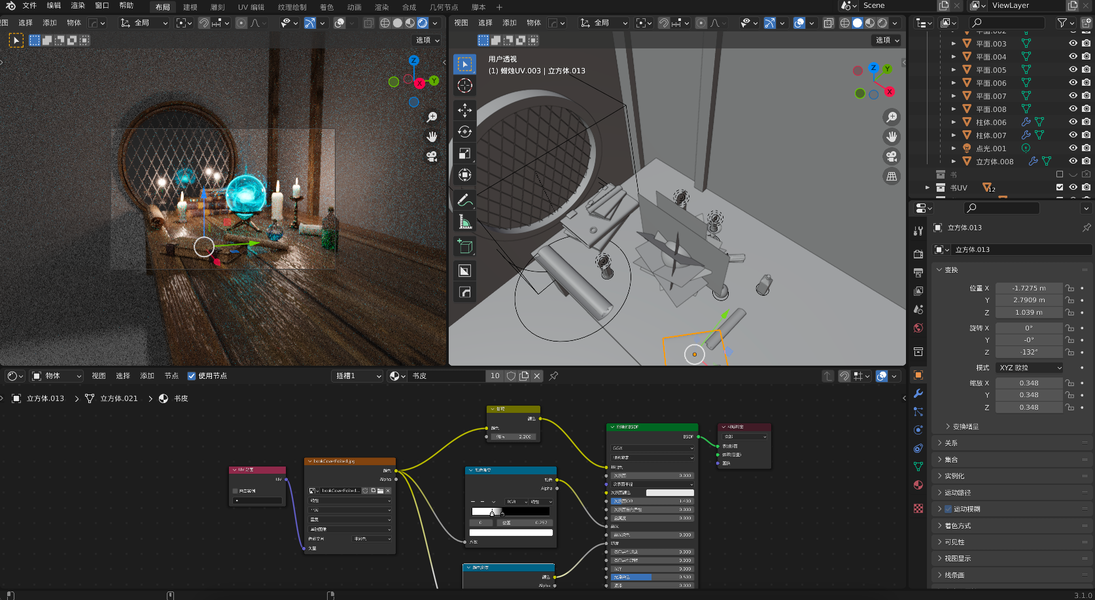Hide 点光.001 with its eye icon
This screenshot has width=1095, height=600.
(x=1073, y=148)
